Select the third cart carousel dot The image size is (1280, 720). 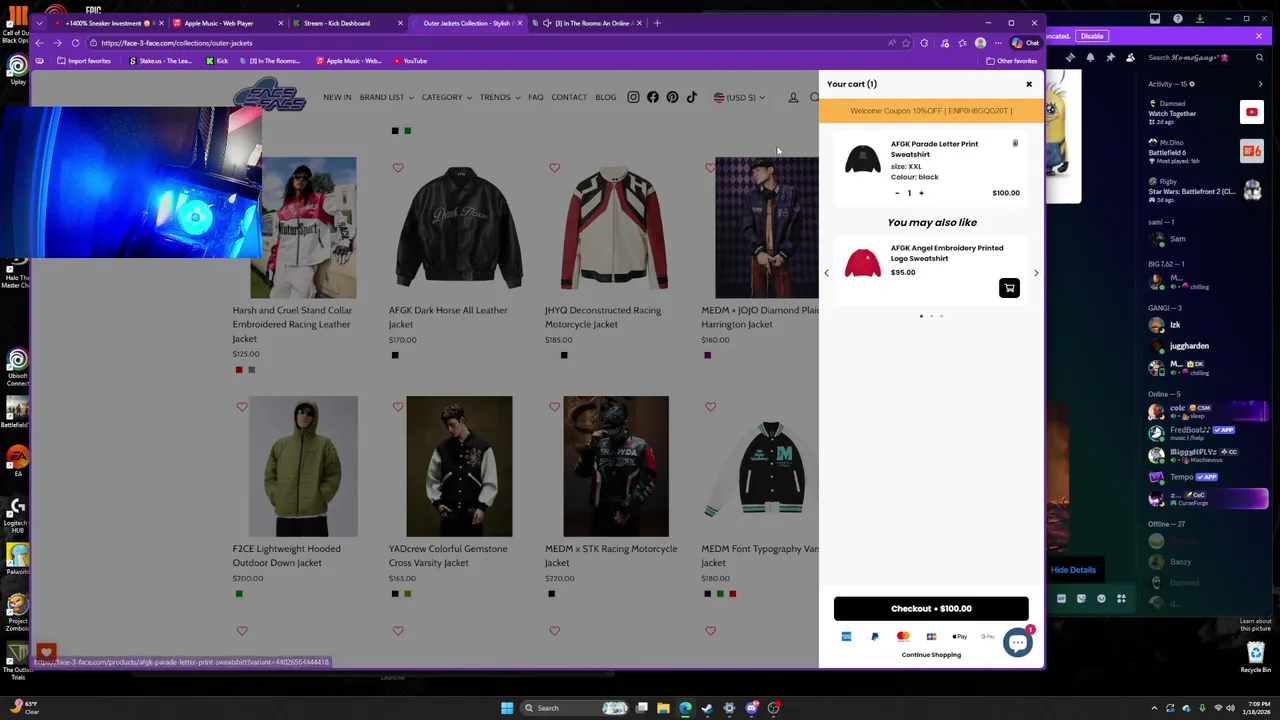(x=941, y=316)
